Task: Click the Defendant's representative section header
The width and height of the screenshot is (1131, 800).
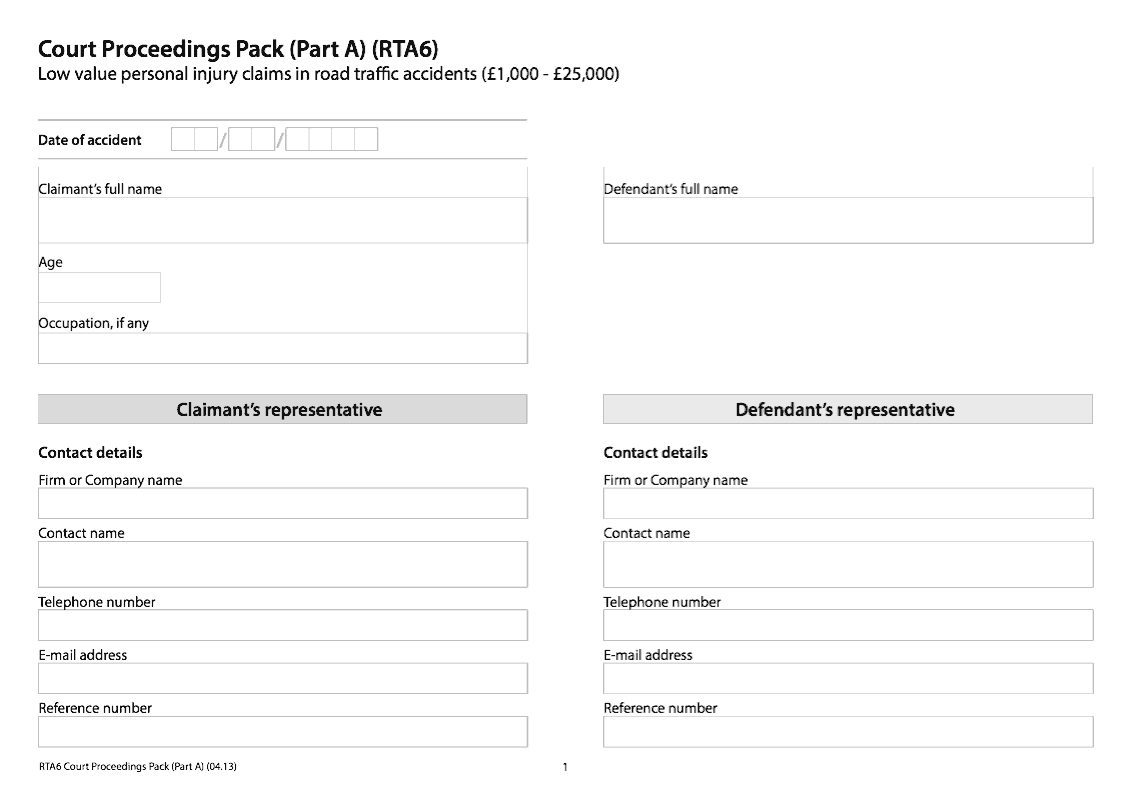Action: [x=847, y=410]
